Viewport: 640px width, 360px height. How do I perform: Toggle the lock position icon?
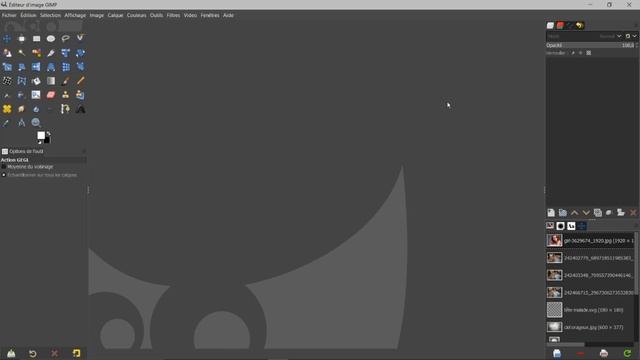(580, 53)
